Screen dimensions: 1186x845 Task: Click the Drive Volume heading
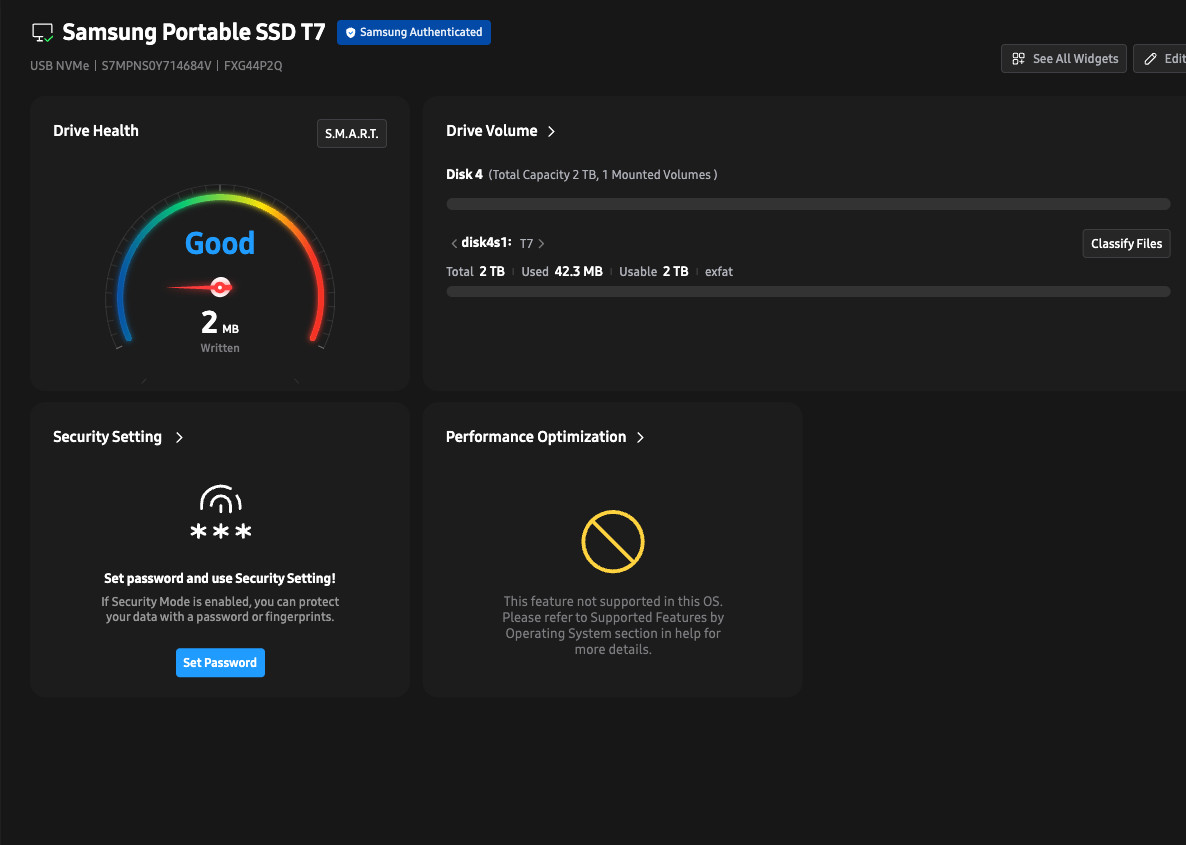[492, 131]
